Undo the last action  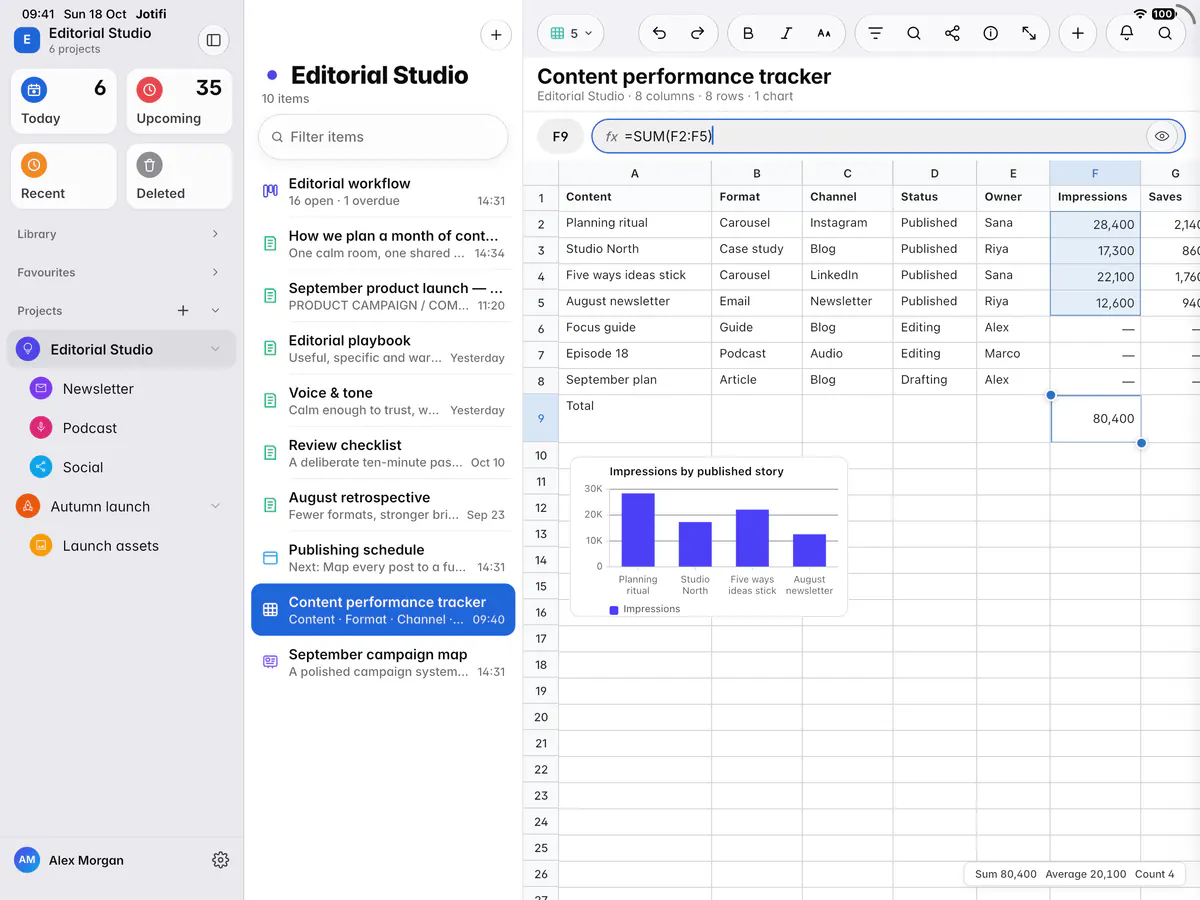click(659, 33)
